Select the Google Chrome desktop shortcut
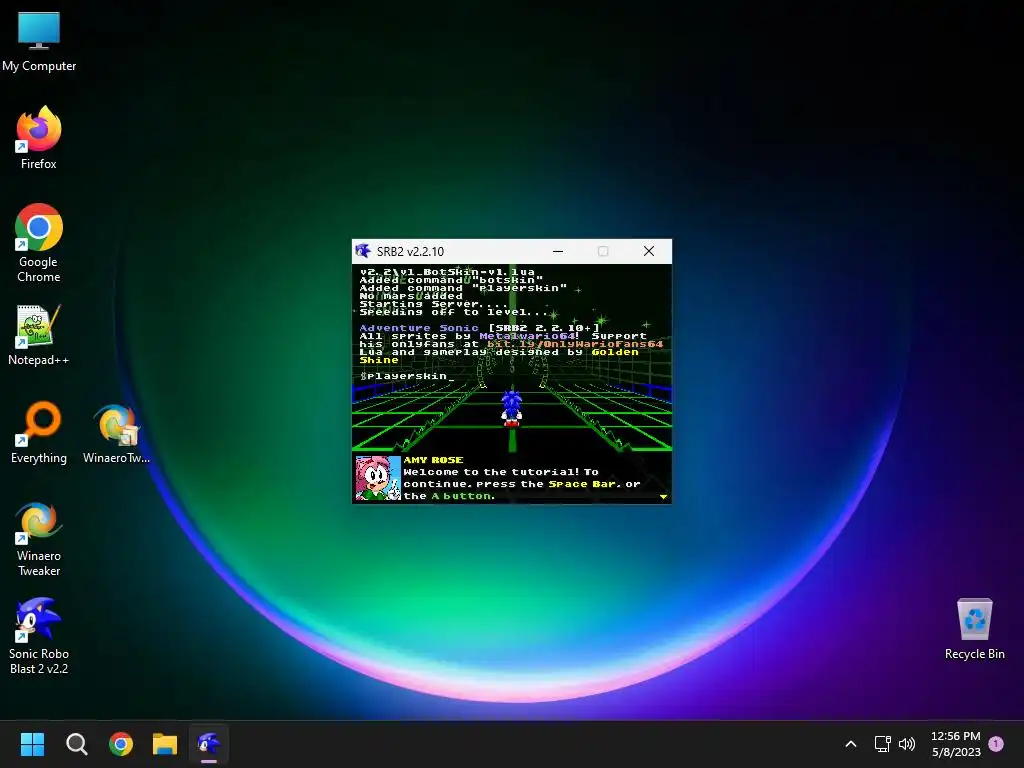 (39, 243)
